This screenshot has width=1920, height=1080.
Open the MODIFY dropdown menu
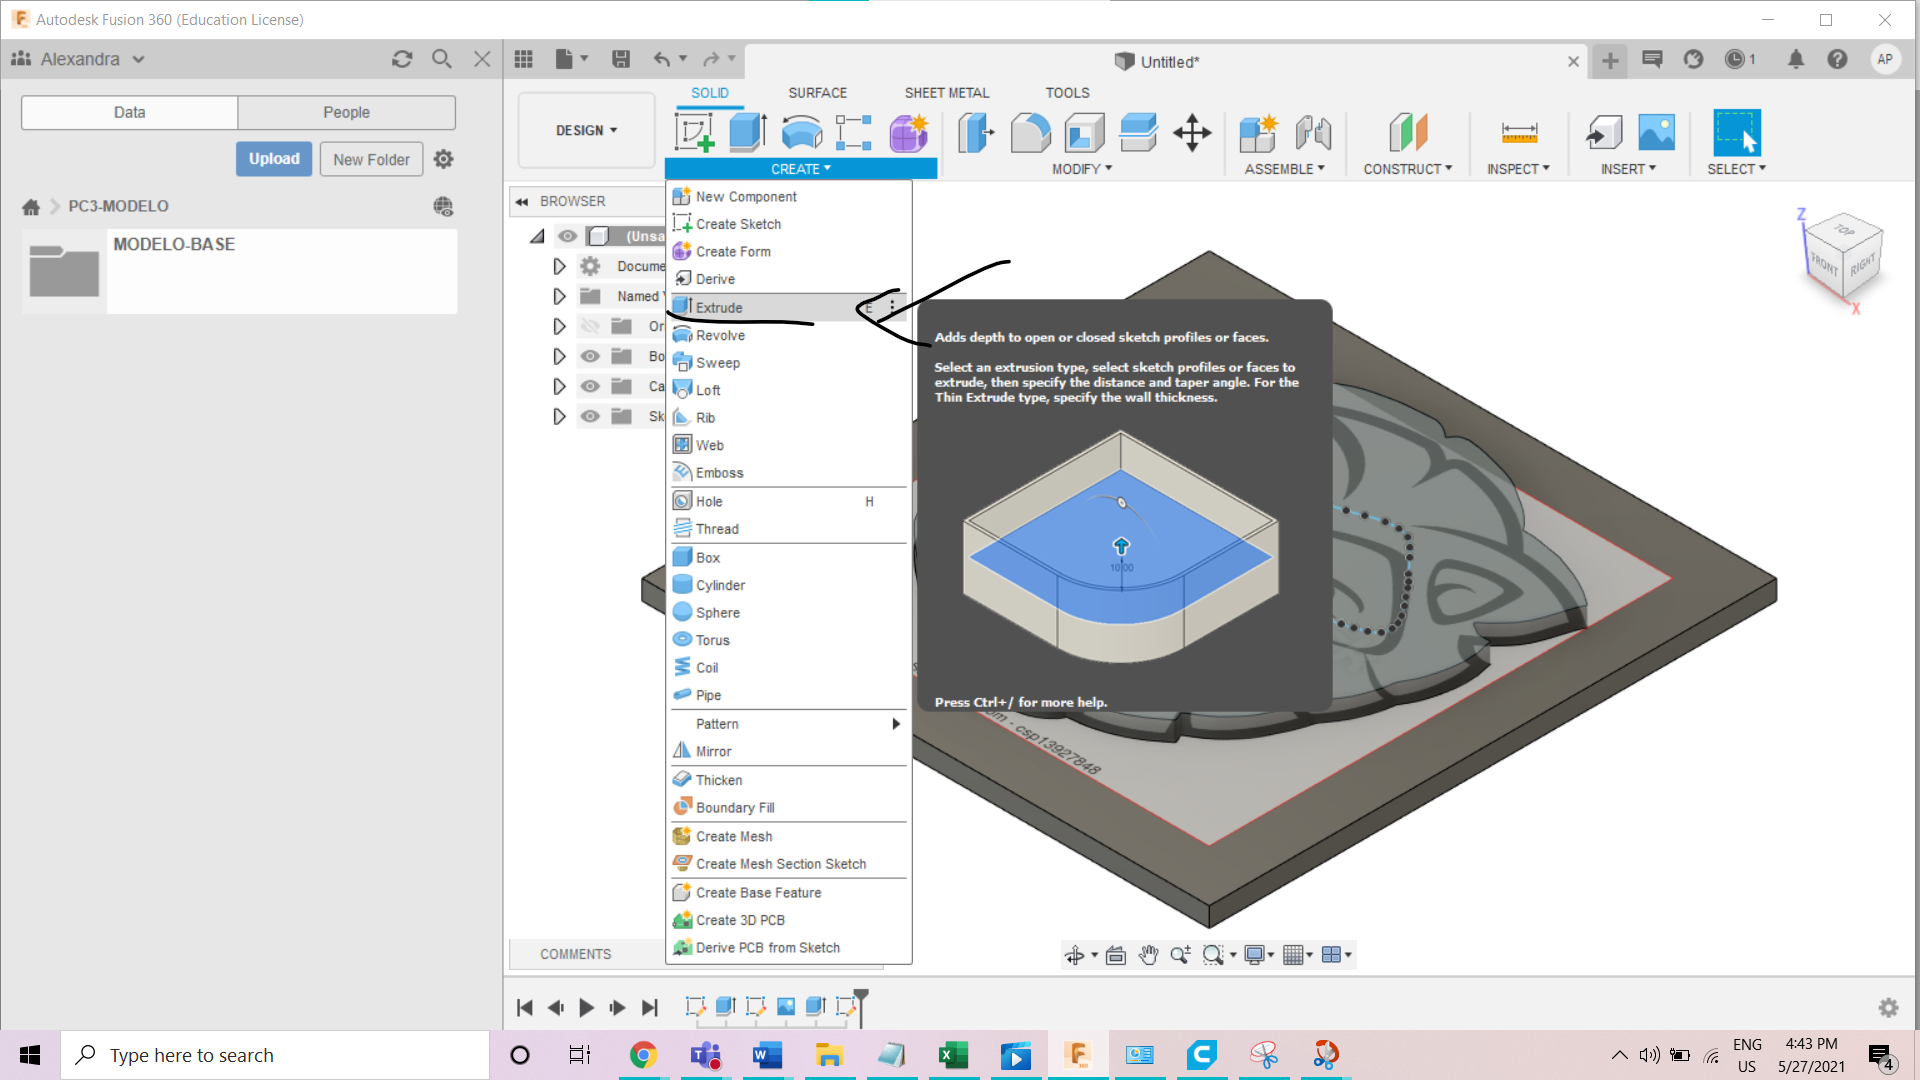1081,169
